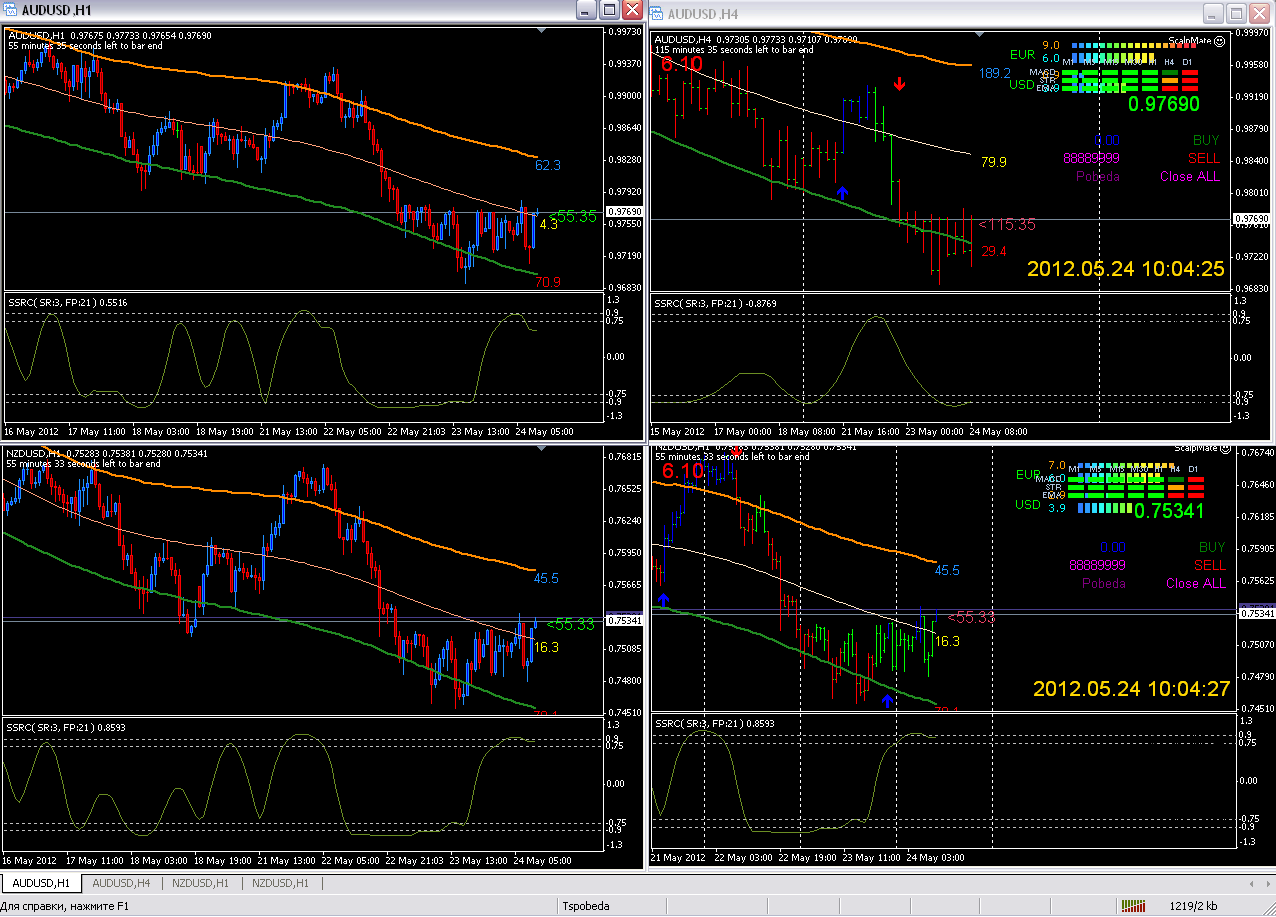Switch to the AUDUSD,H1 chart tab
Viewport: 1276px width, 917px height.
coord(41,883)
